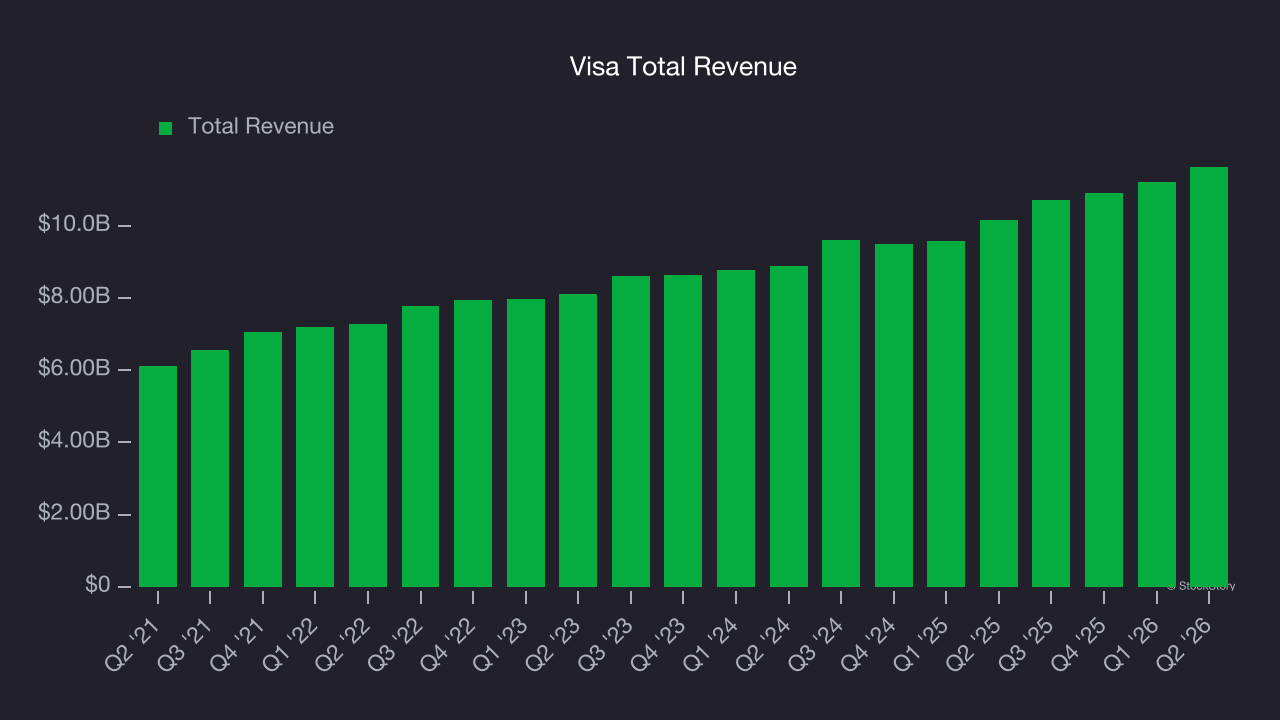Select the Q2 '23 revenue bar
The width and height of the screenshot is (1280, 720).
click(578, 440)
